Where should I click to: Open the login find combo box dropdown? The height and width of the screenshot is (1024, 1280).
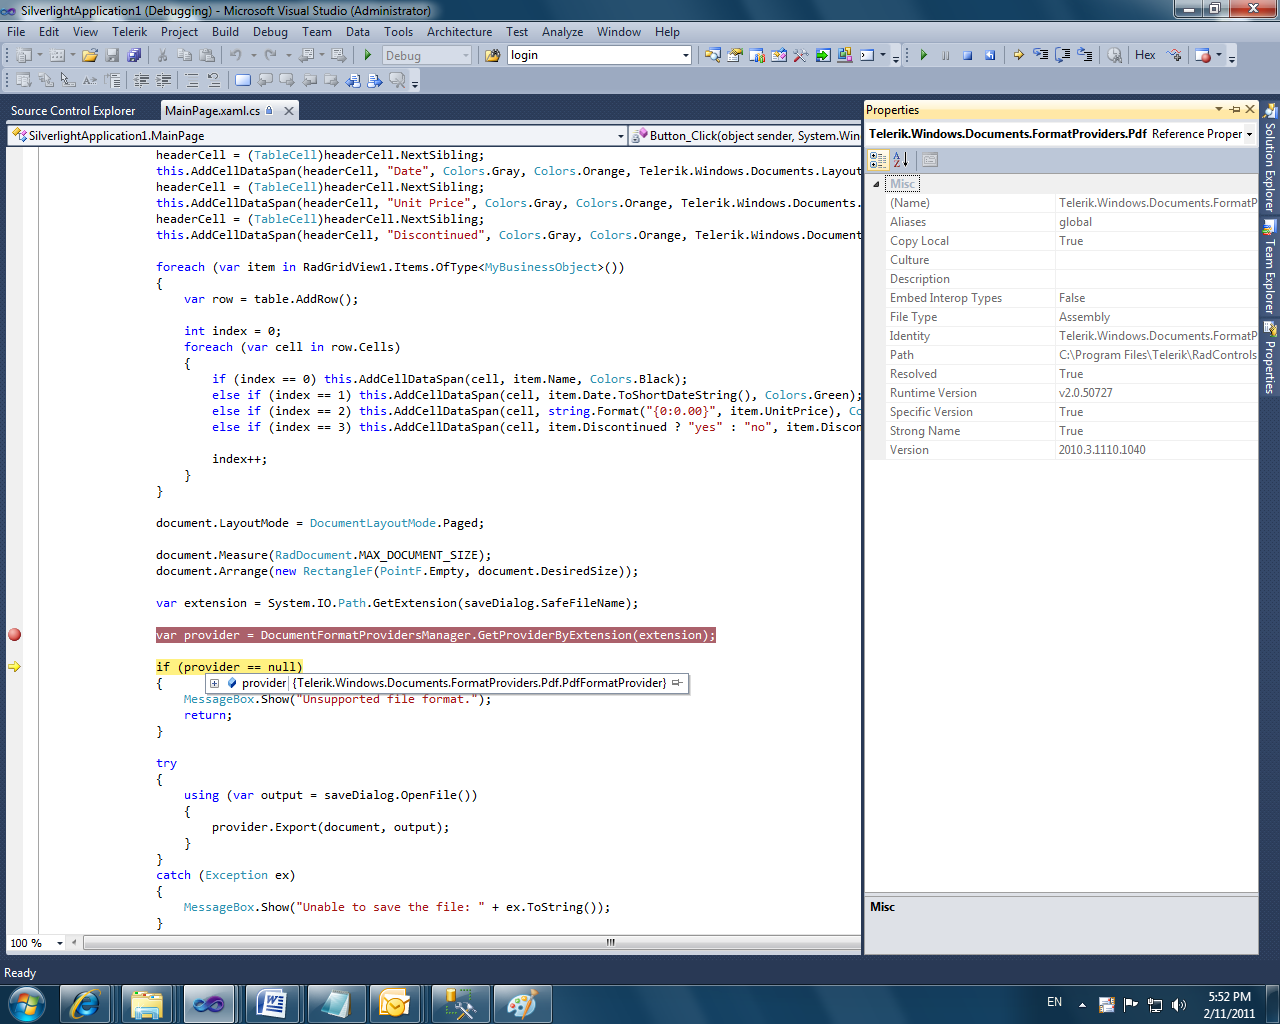point(685,56)
